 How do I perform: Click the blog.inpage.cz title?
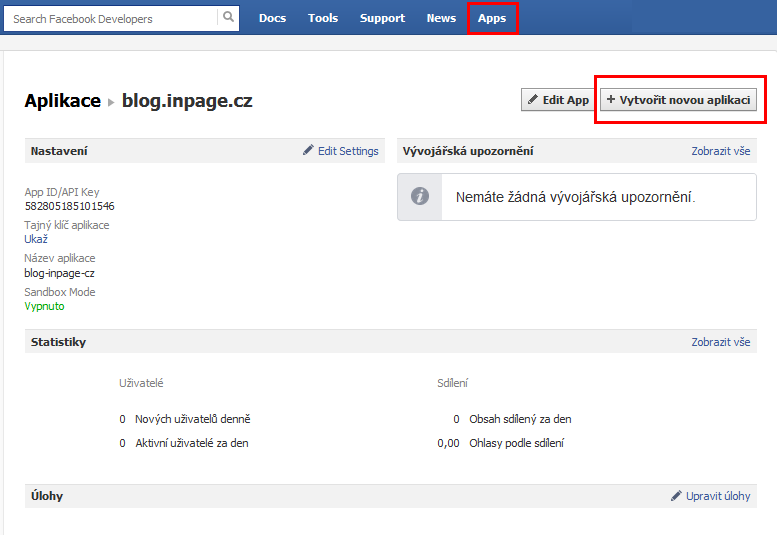[187, 101]
